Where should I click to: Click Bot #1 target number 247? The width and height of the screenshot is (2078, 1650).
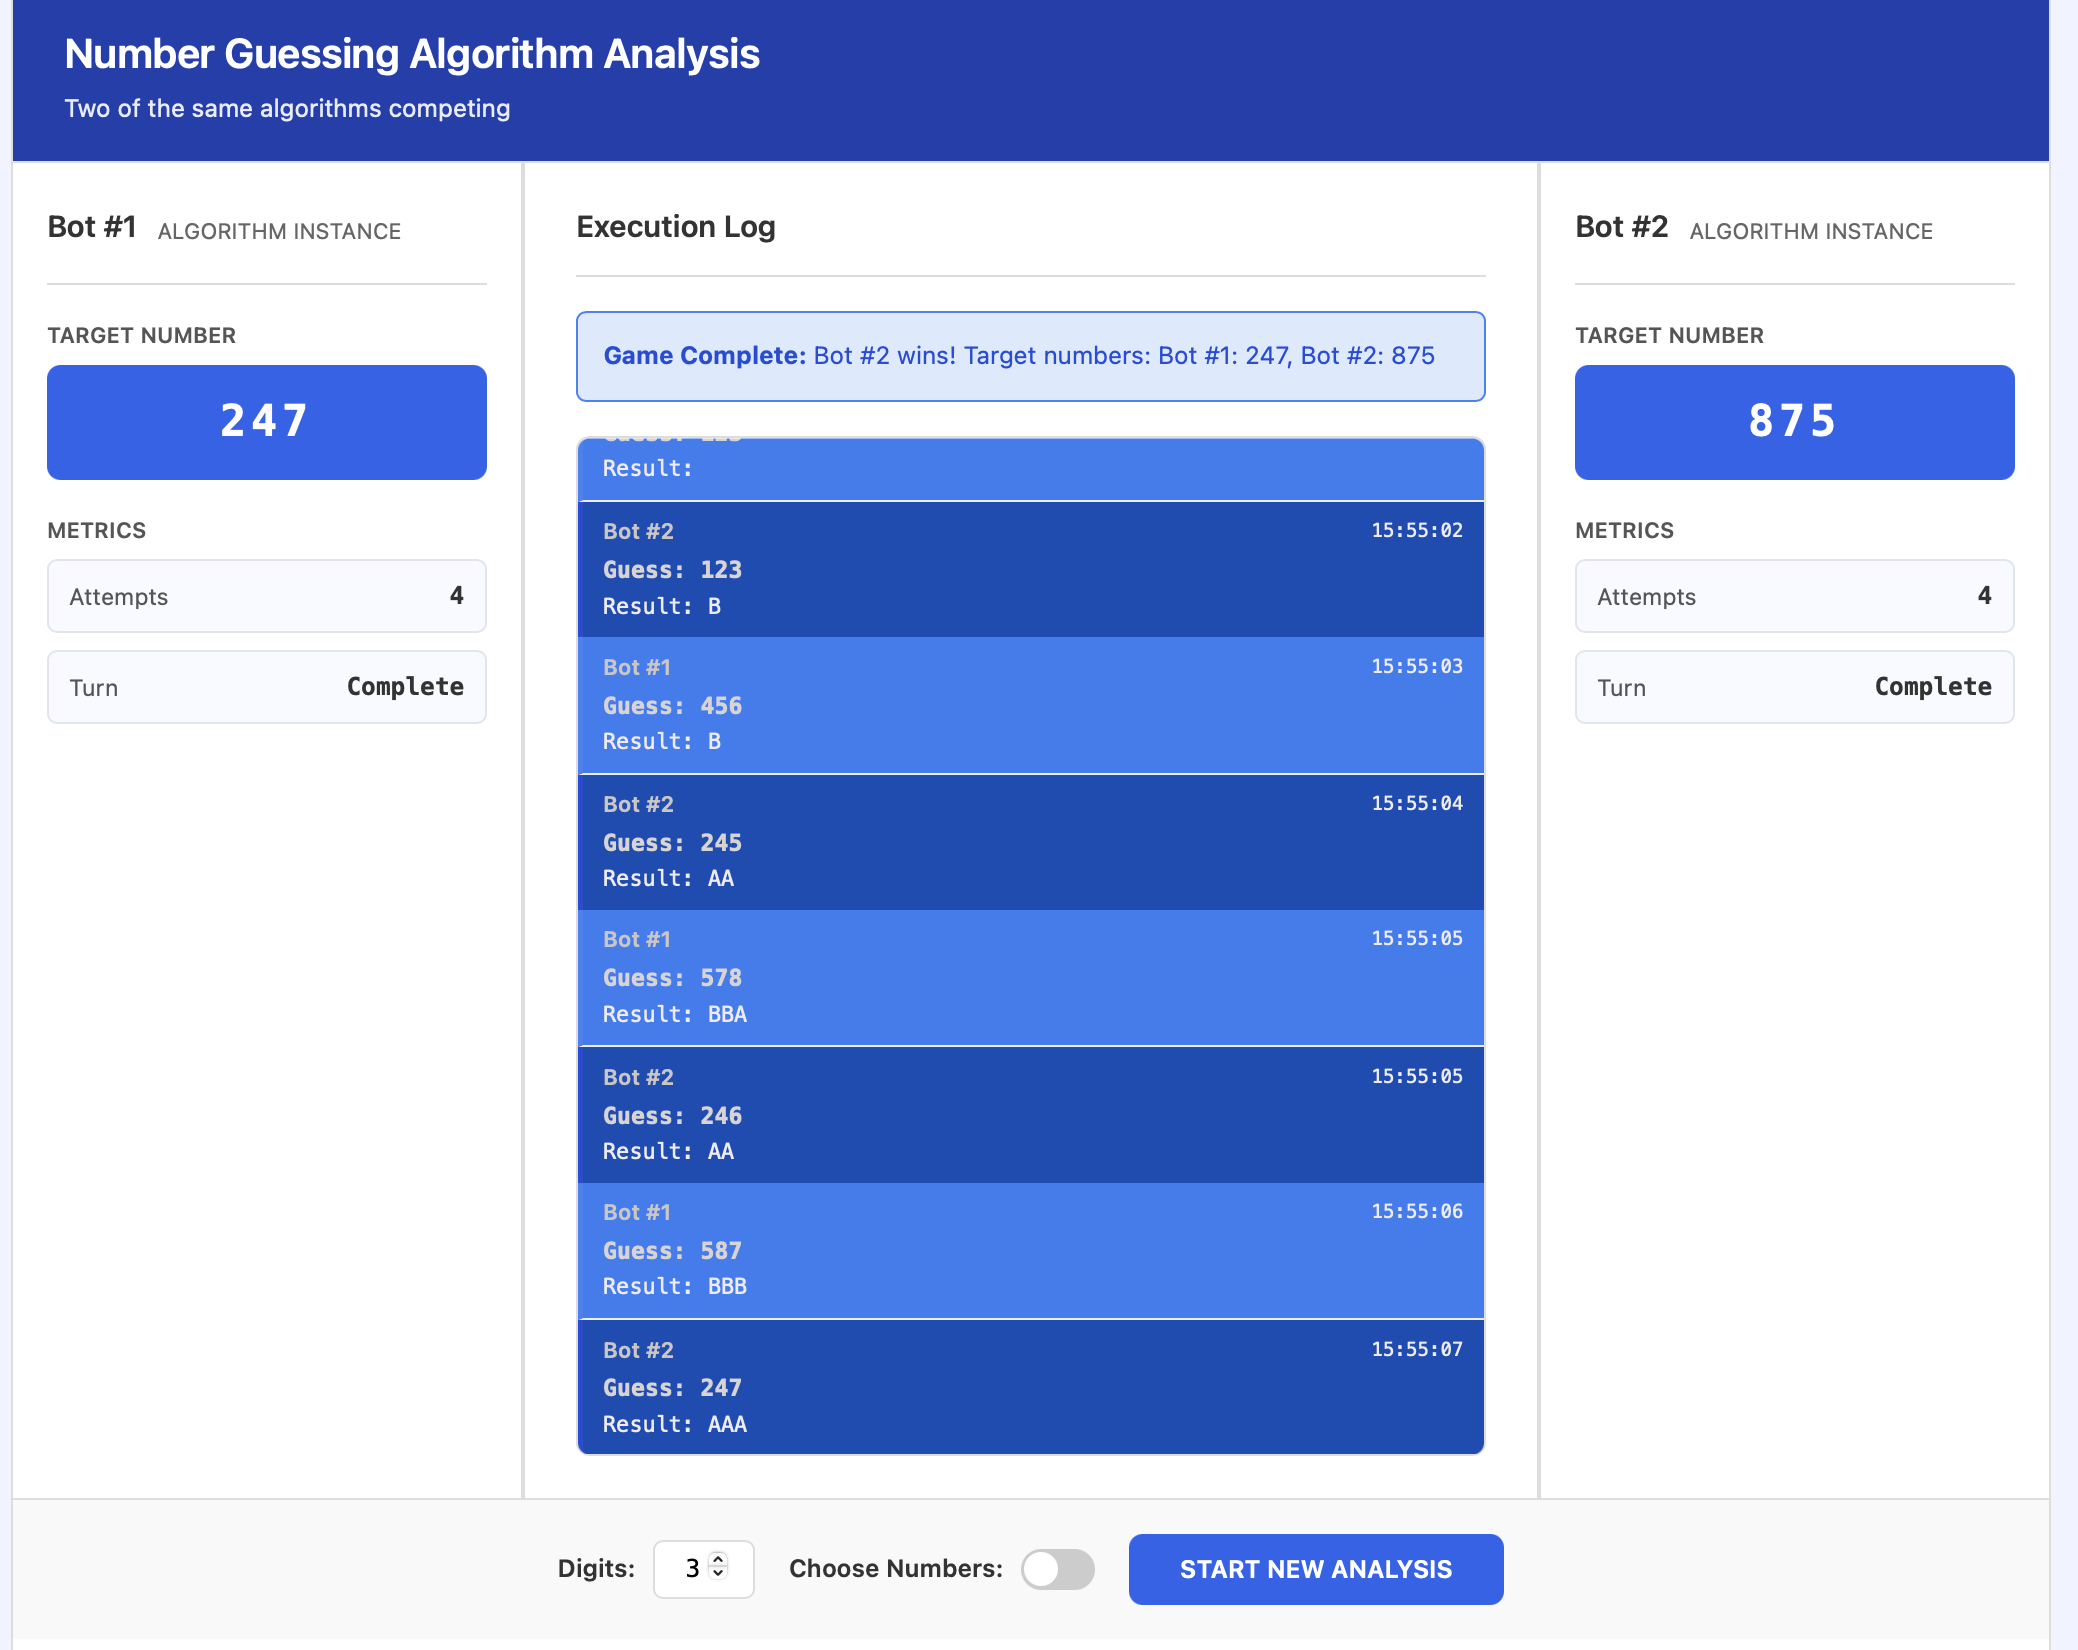(x=266, y=422)
